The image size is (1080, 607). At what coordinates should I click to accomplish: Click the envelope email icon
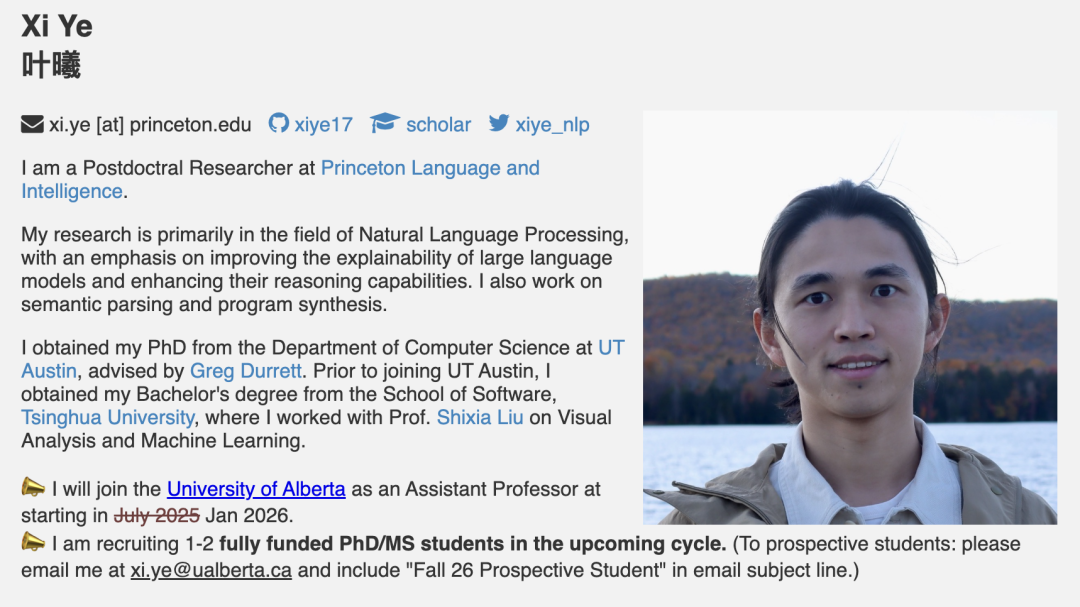tap(32, 125)
